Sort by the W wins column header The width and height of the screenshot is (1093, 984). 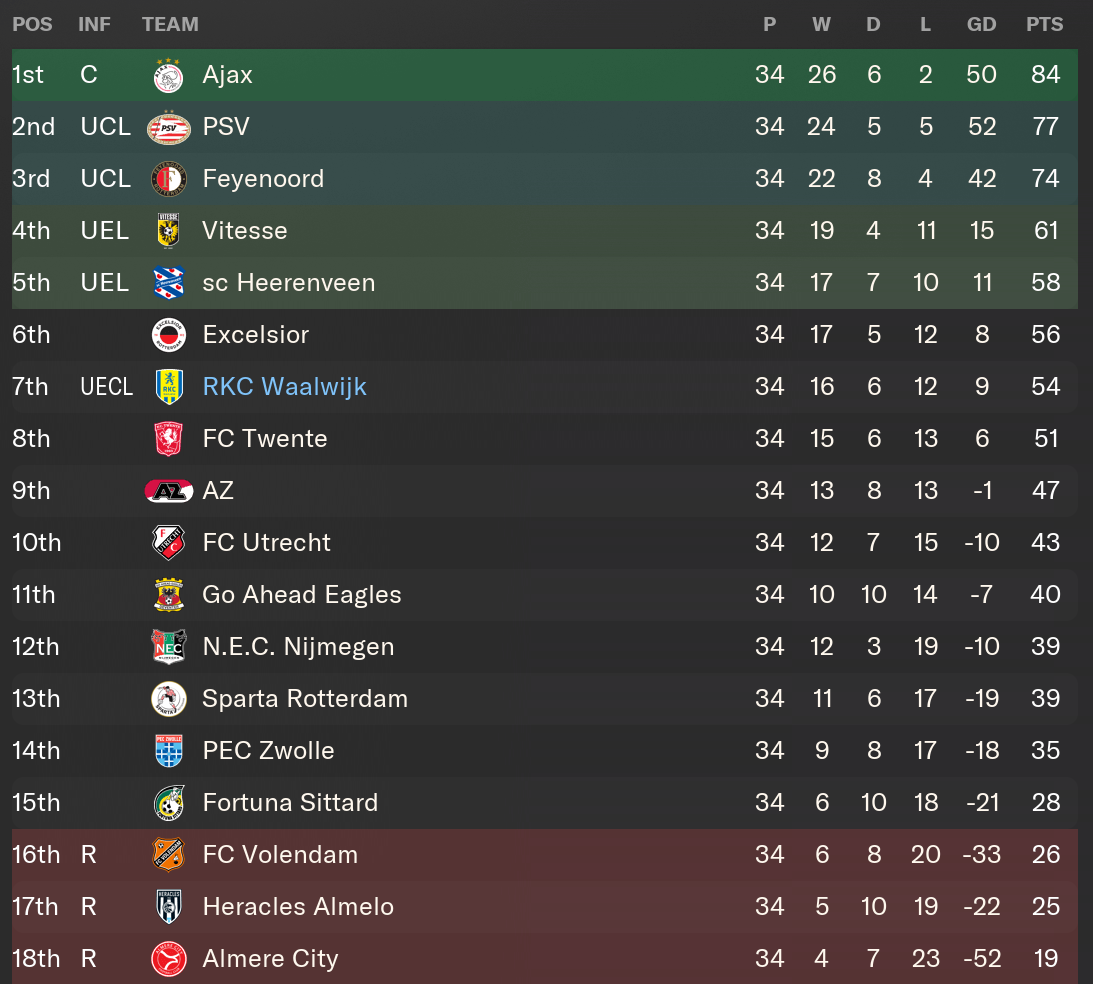[821, 24]
